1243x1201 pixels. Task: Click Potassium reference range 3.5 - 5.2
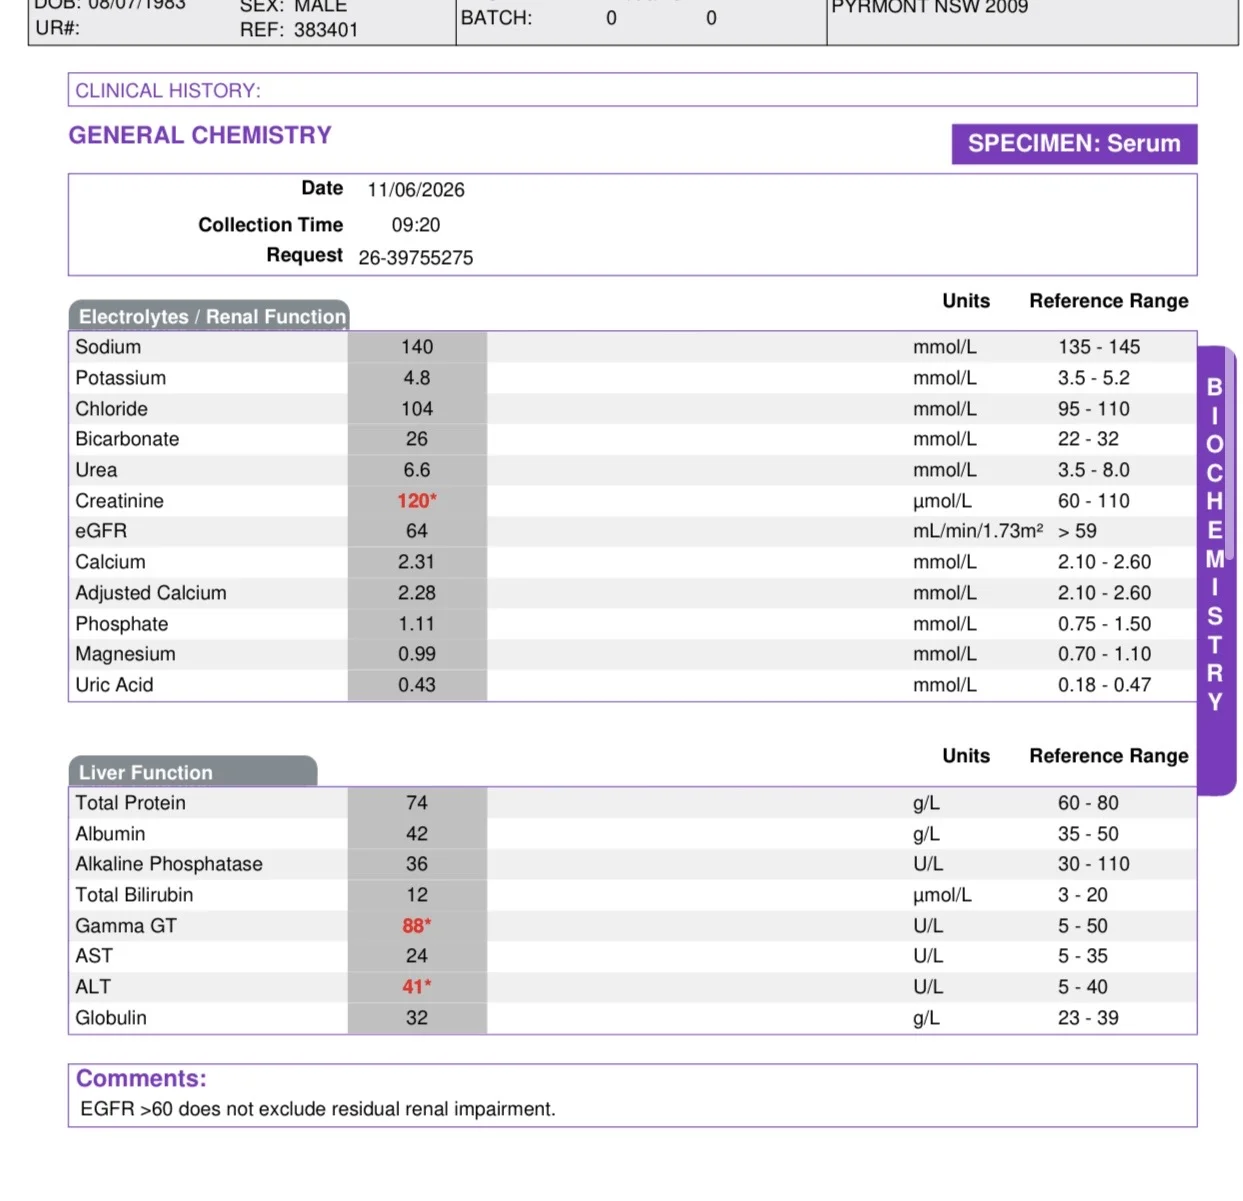[x=1094, y=378]
